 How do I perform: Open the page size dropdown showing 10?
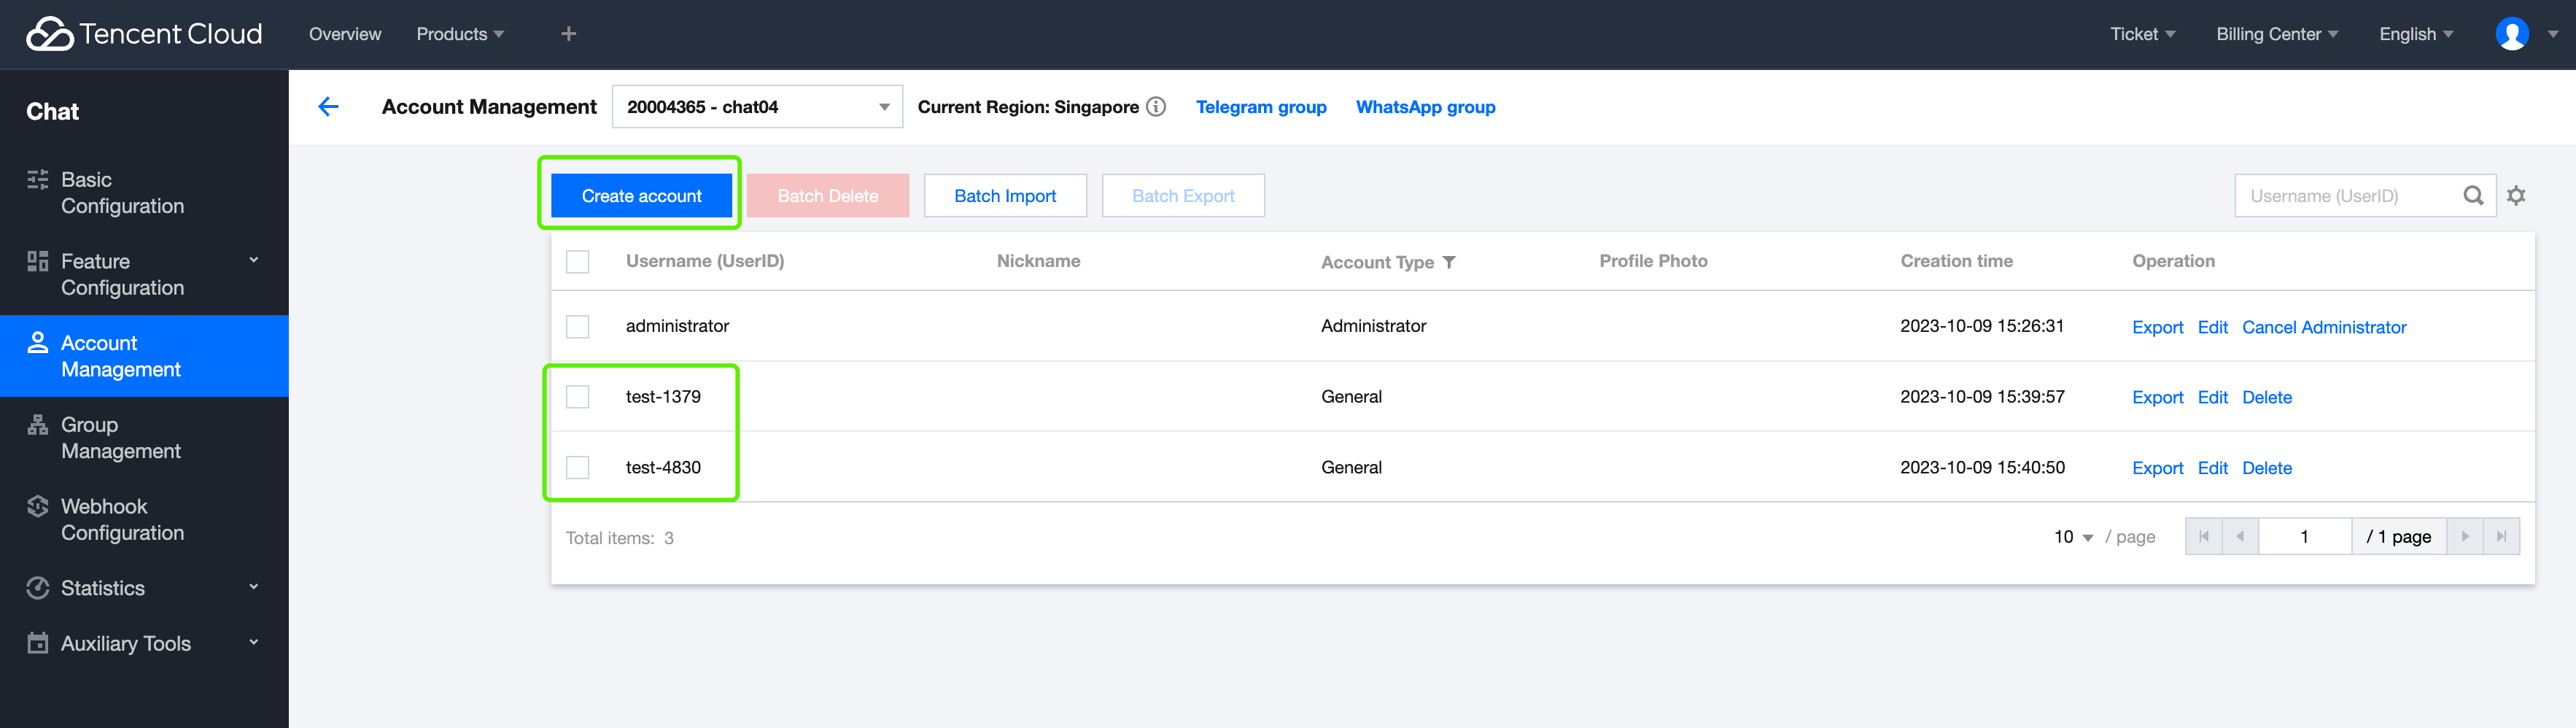click(x=2070, y=537)
